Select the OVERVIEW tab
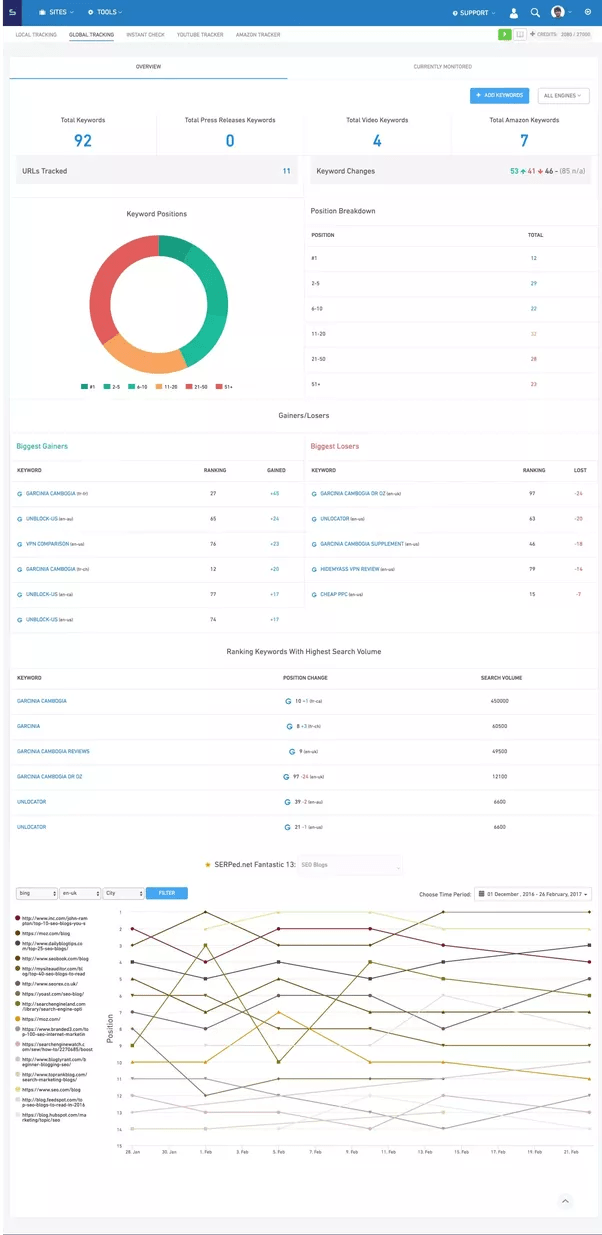The width and height of the screenshot is (602, 1235). [x=148, y=67]
